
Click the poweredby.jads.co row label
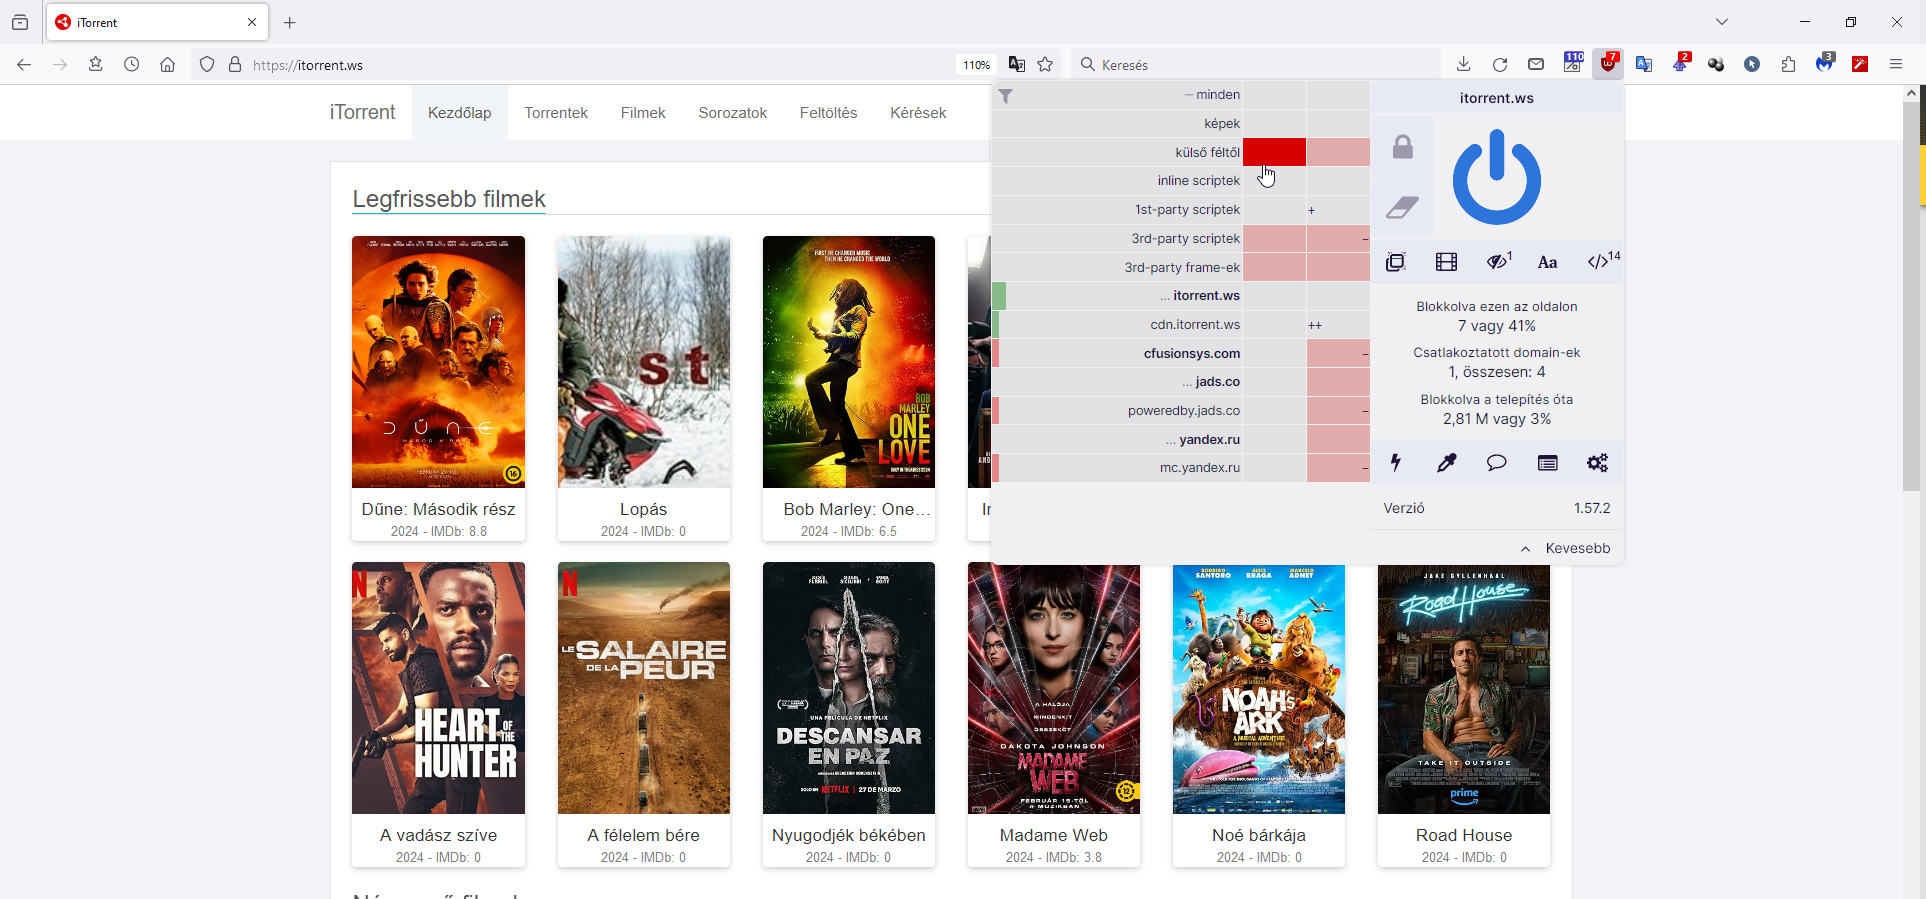pyautogui.click(x=1184, y=411)
